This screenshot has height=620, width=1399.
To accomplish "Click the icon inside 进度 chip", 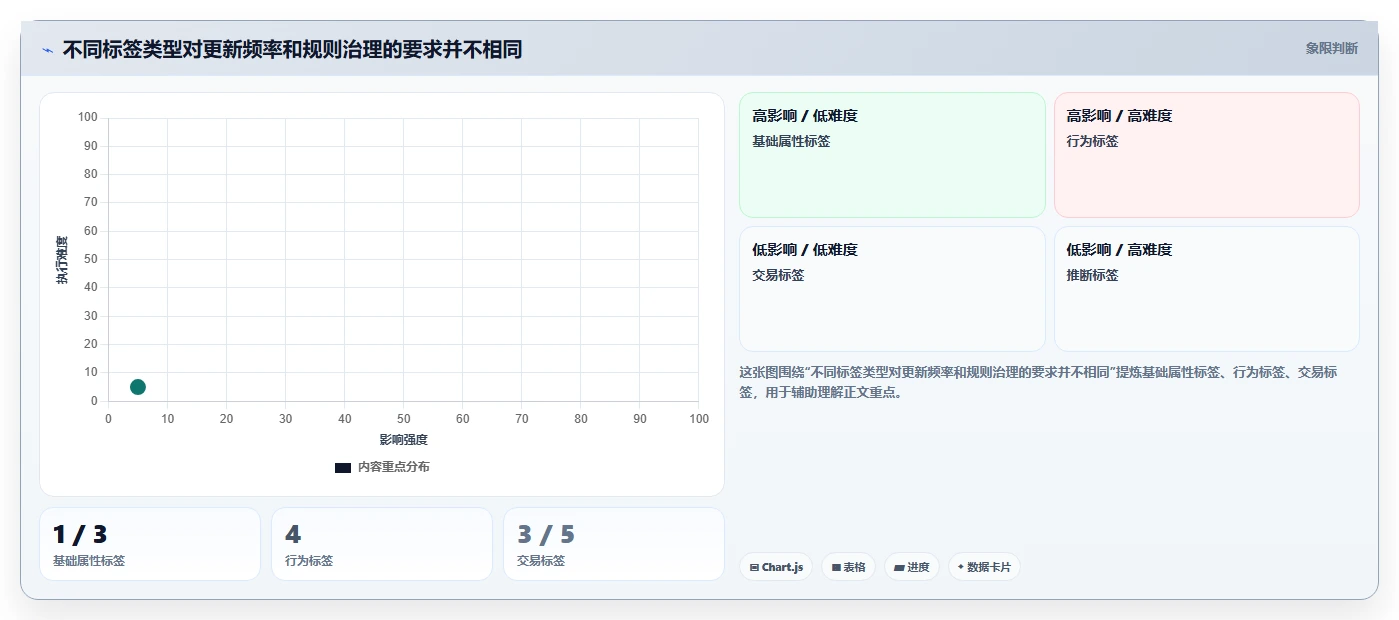I will click(899, 568).
